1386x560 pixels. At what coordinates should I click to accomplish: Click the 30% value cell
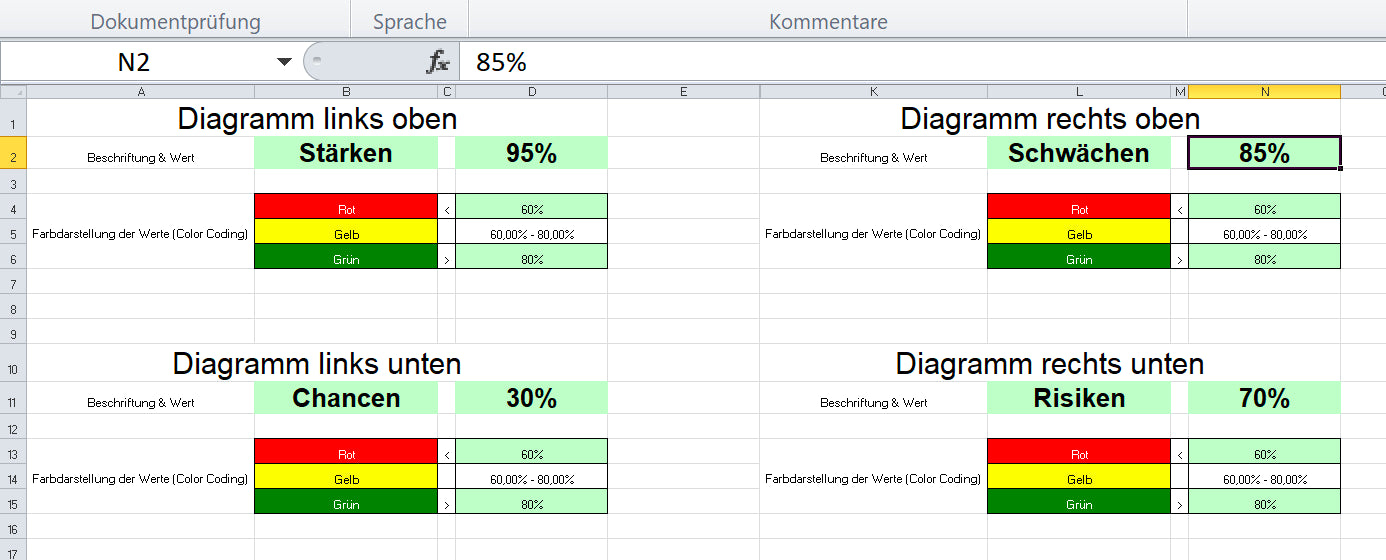[531, 398]
